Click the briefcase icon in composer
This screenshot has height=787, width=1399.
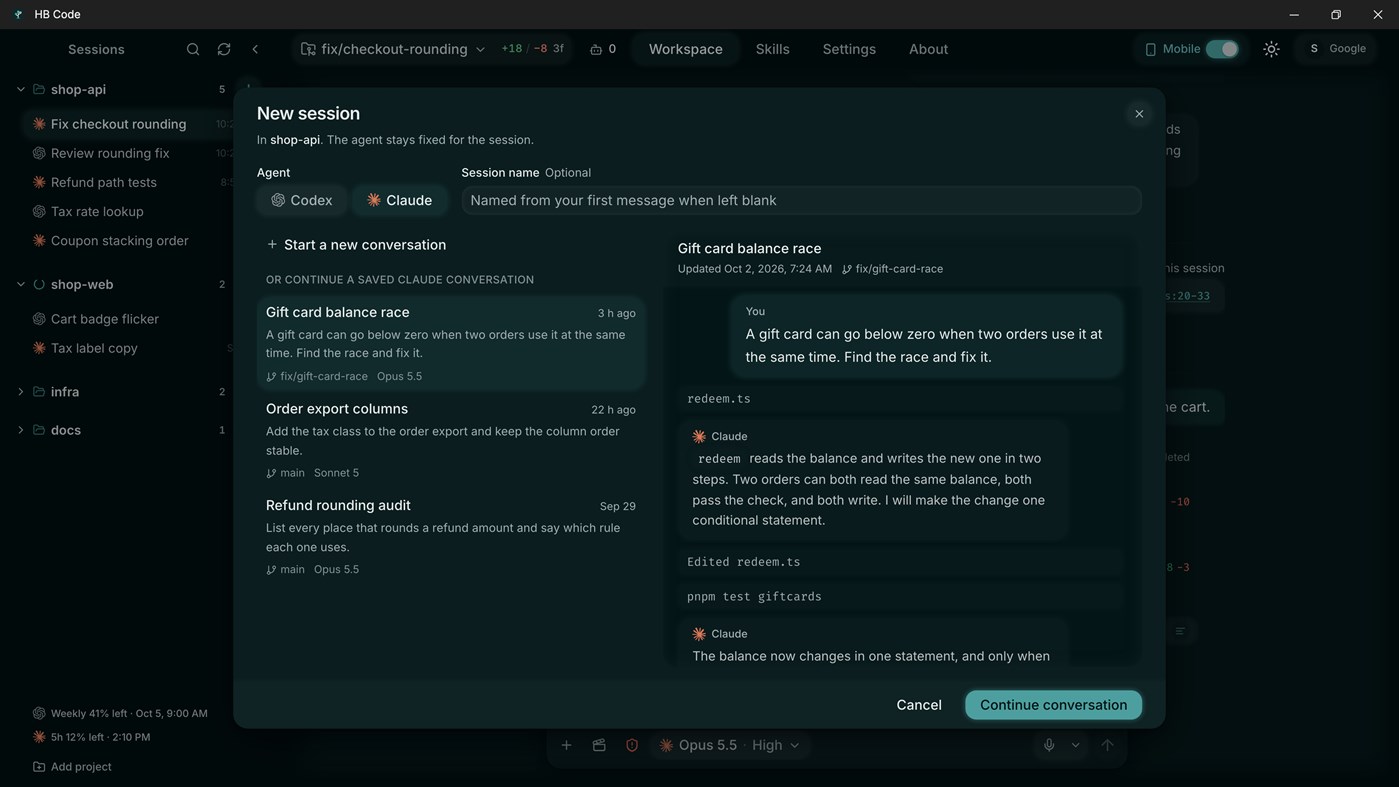(599, 745)
